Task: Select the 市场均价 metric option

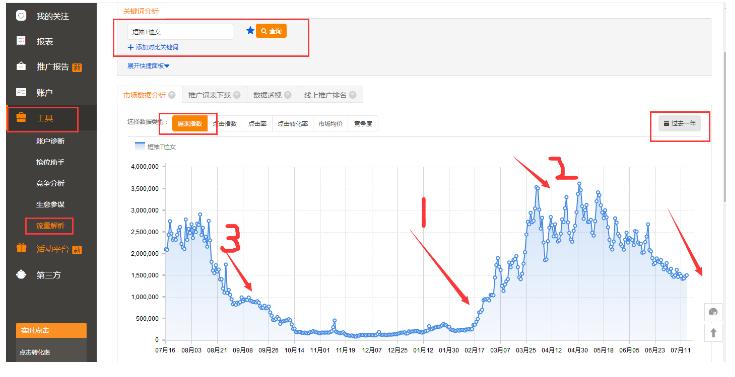Action: (330, 124)
